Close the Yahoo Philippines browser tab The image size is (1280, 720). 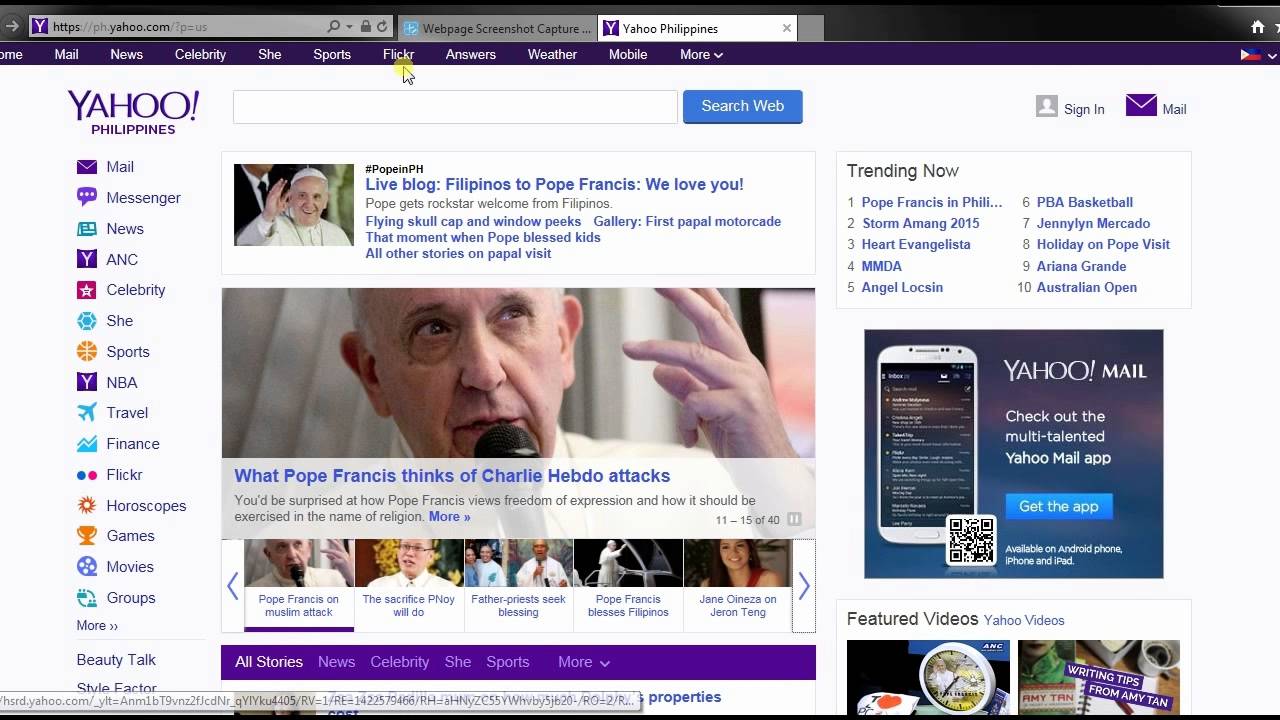(x=787, y=28)
